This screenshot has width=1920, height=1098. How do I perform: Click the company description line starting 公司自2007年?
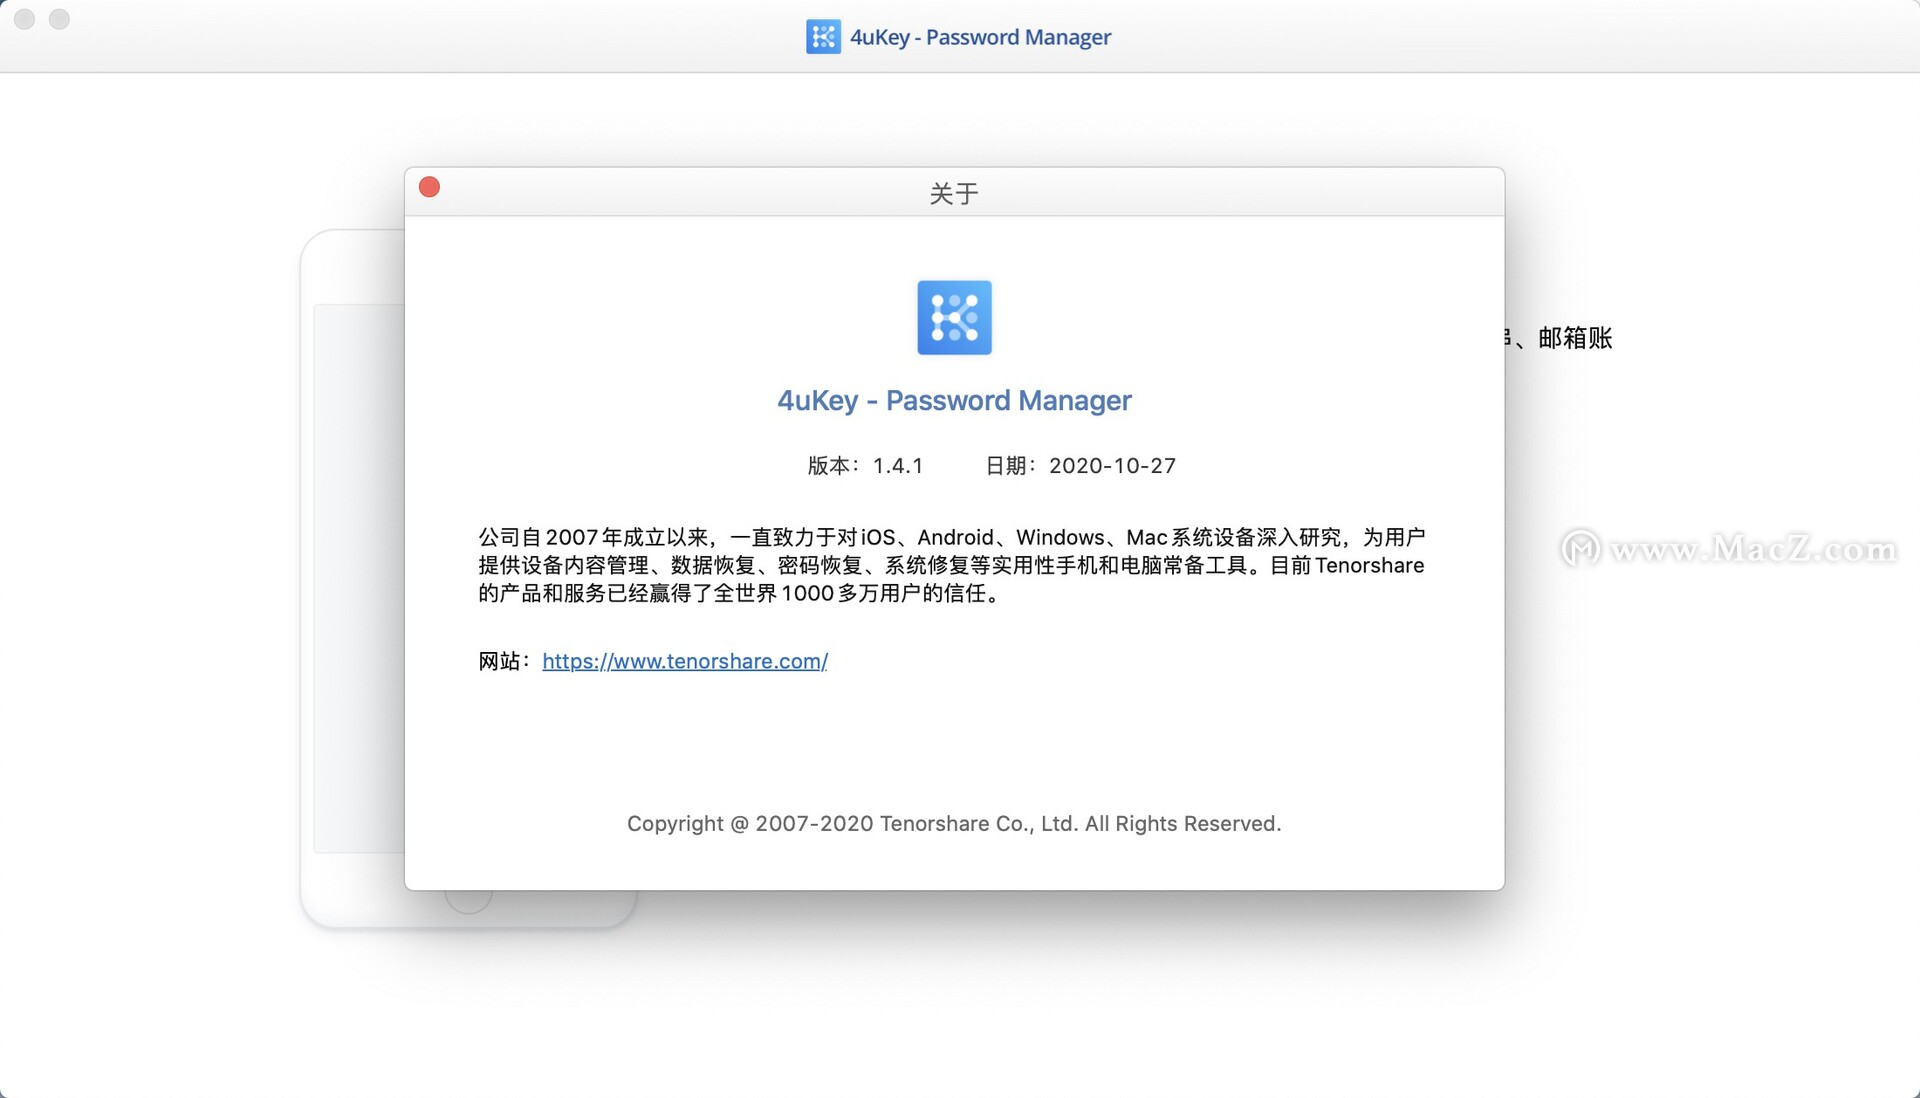coord(952,537)
